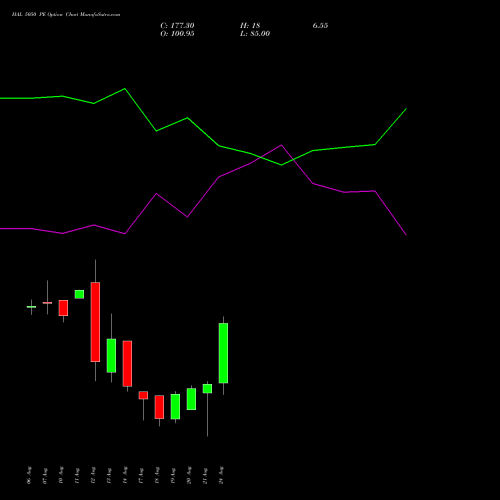
Task: Click the 21 Aug date label
Action: point(205,475)
